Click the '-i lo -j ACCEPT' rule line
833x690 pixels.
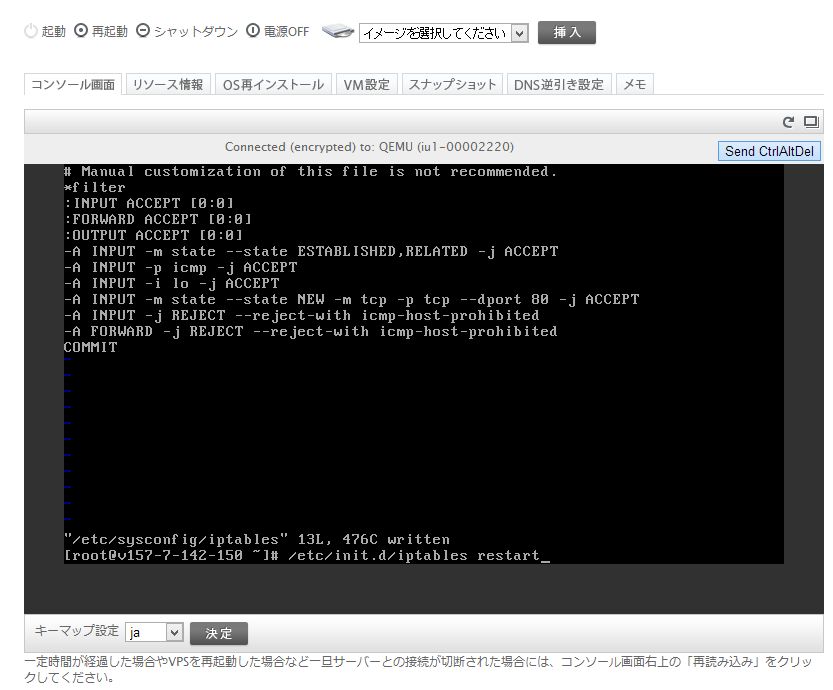tap(172, 283)
